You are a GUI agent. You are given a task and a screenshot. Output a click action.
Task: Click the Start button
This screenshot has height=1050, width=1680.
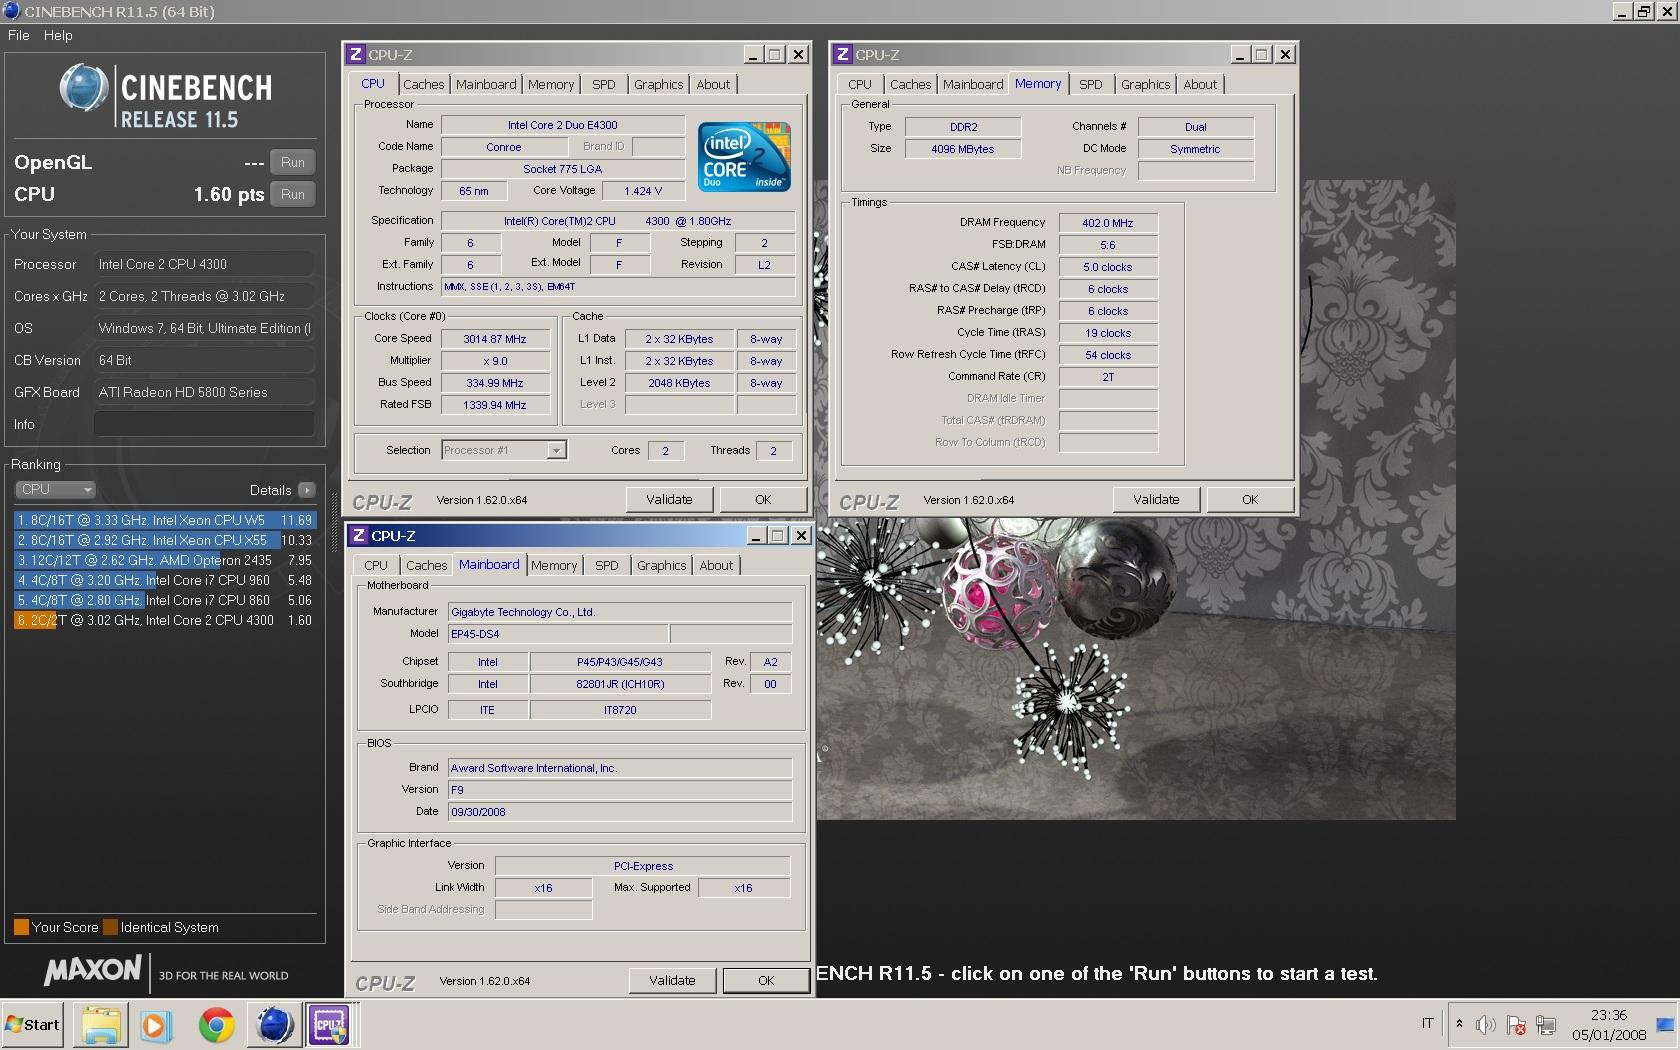tap(33, 1025)
